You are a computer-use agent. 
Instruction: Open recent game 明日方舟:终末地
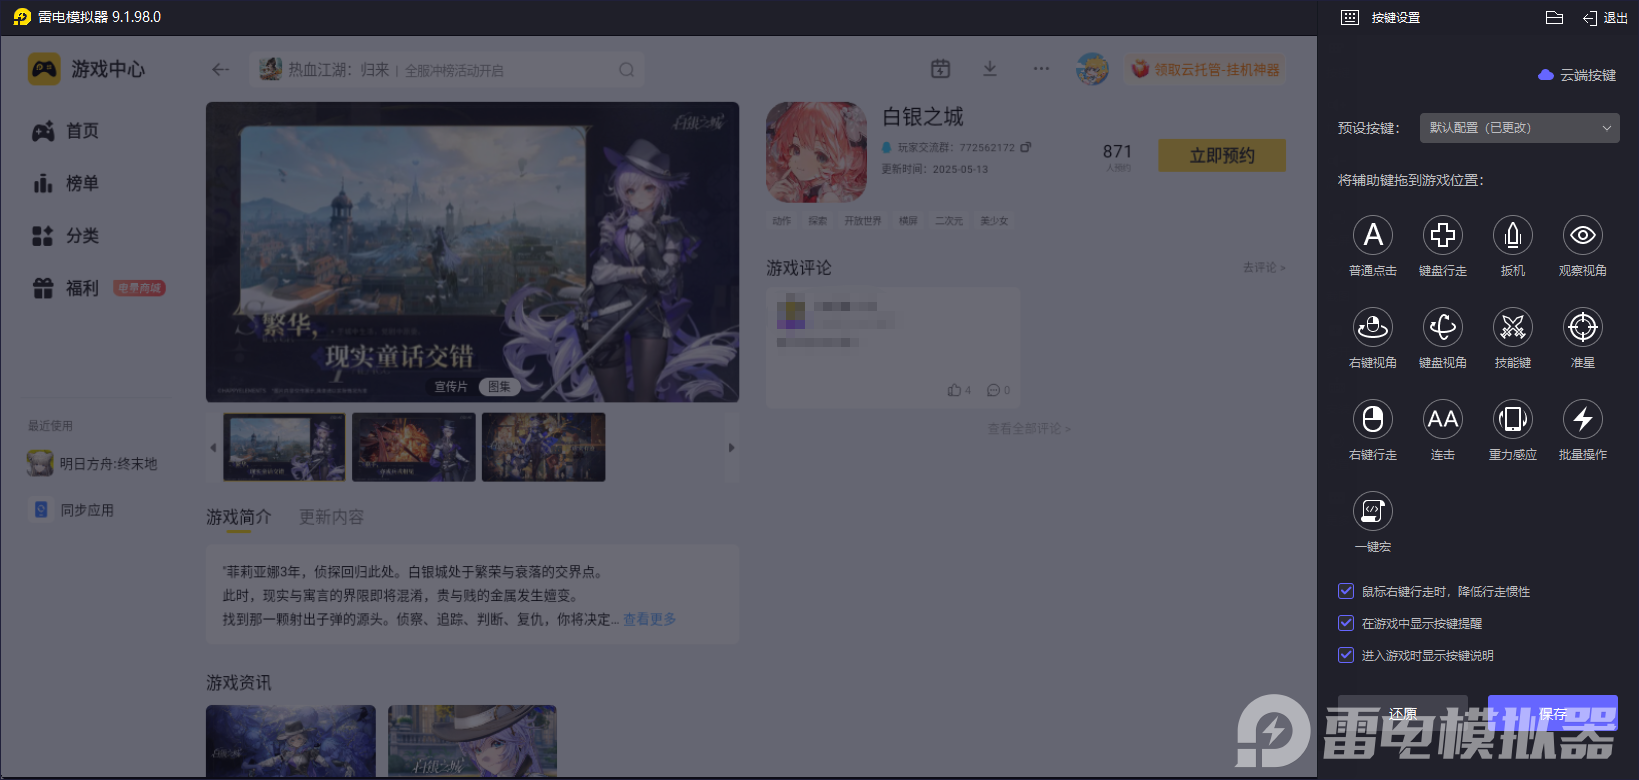(93, 463)
